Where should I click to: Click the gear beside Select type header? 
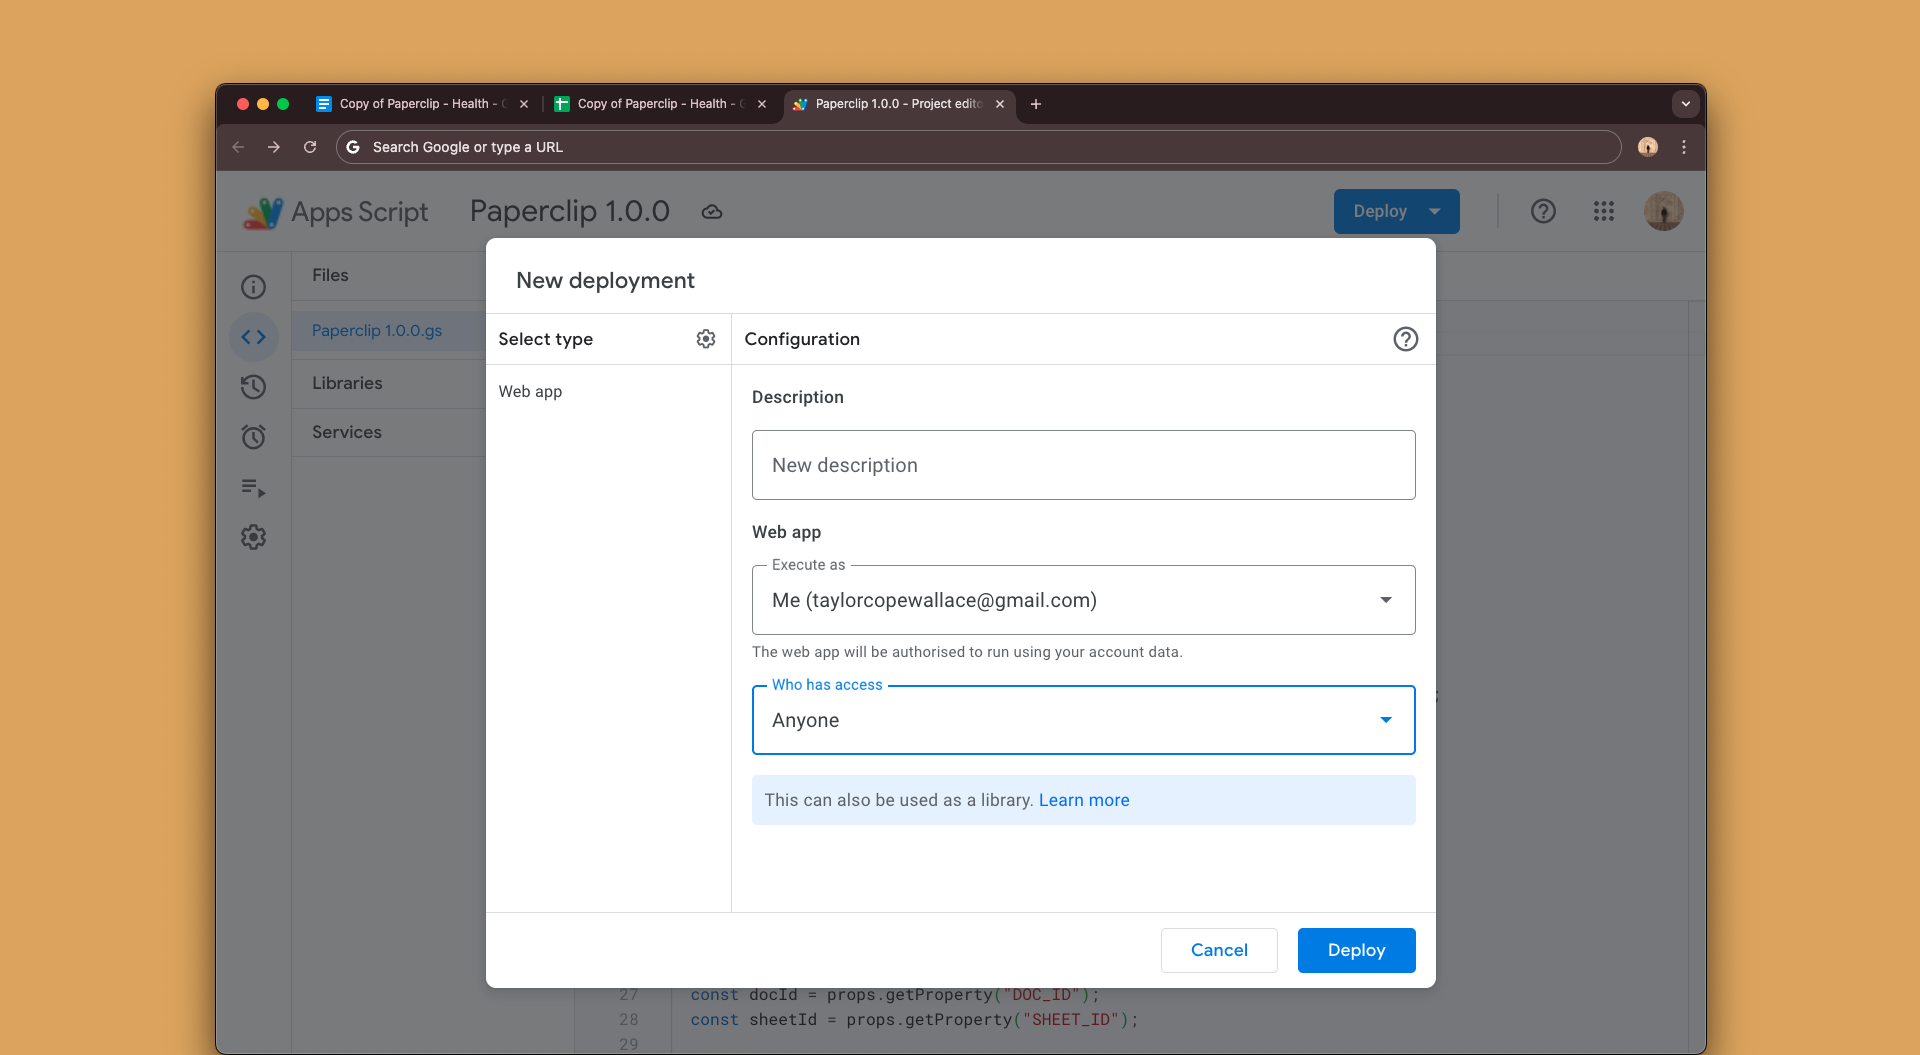[706, 339]
